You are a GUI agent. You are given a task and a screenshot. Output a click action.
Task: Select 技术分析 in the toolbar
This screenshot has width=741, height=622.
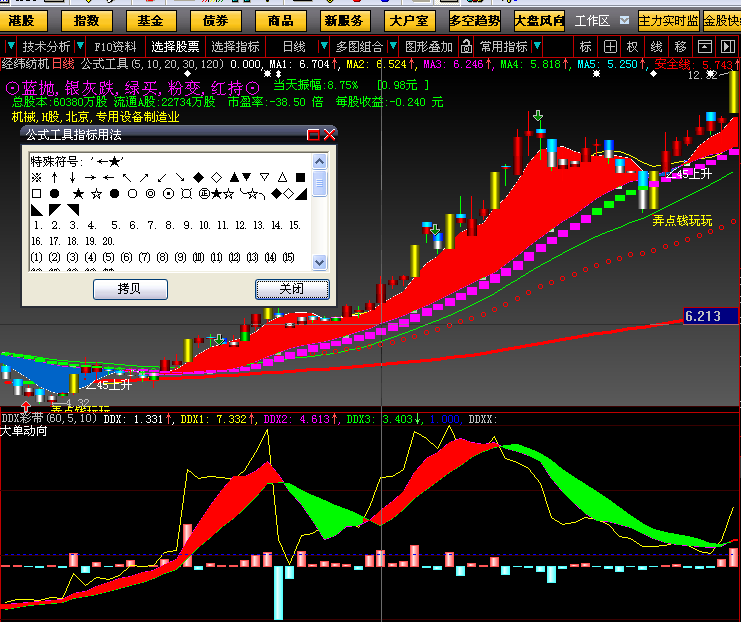pos(46,47)
